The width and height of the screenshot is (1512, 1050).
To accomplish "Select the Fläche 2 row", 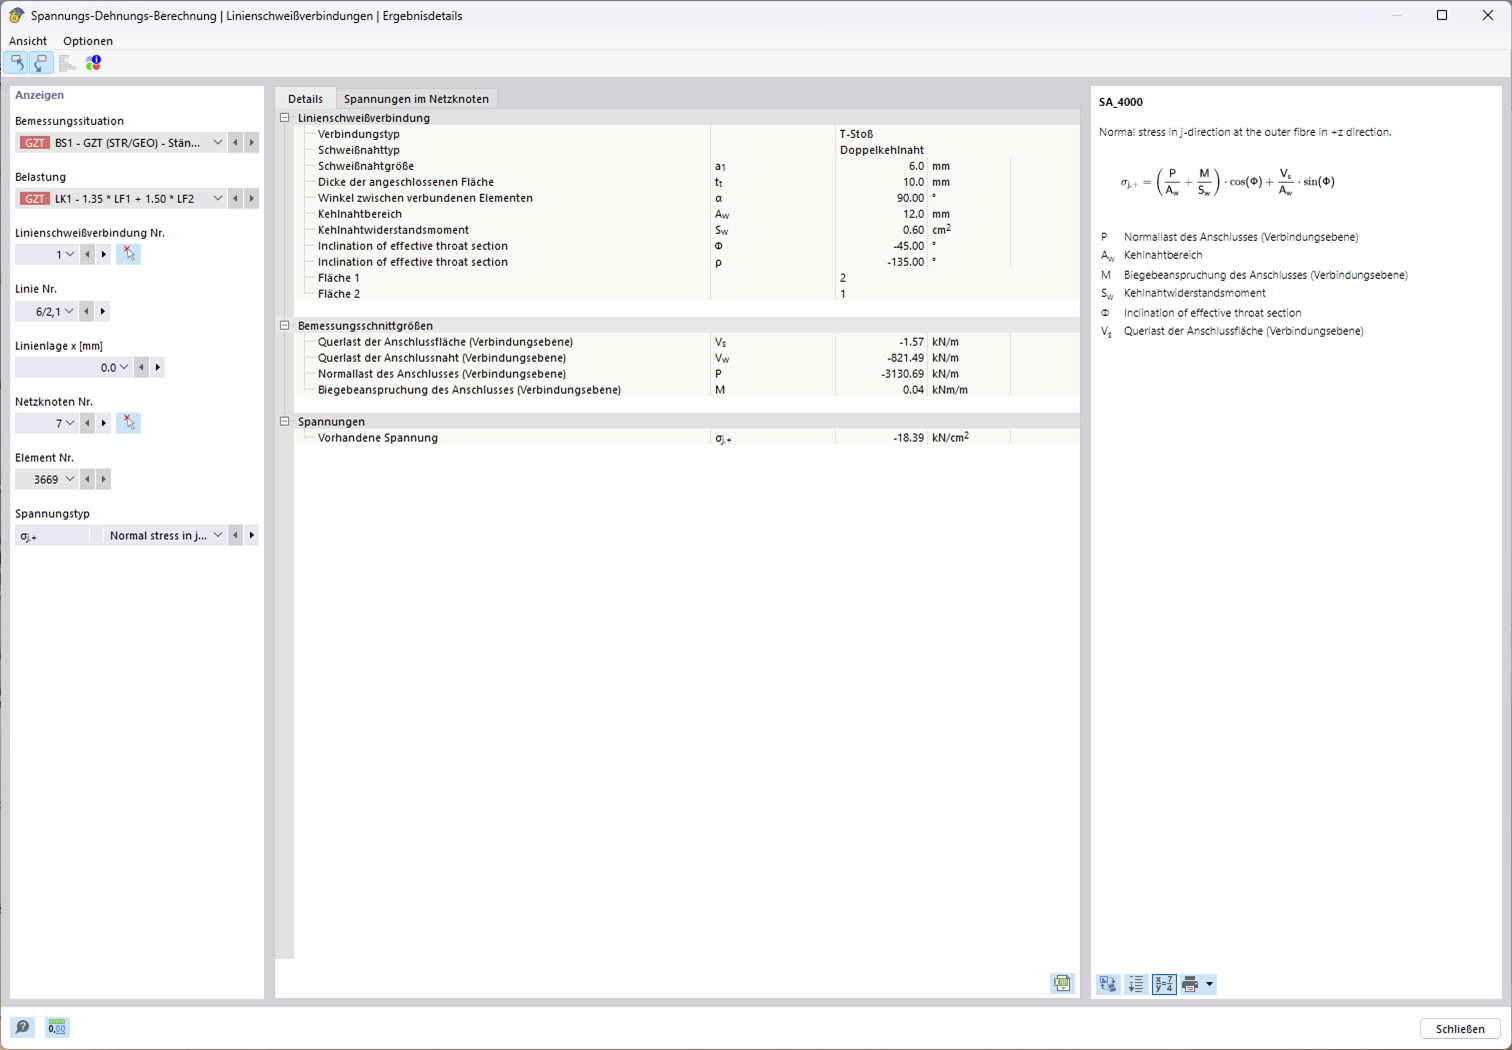I will click(x=687, y=294).
